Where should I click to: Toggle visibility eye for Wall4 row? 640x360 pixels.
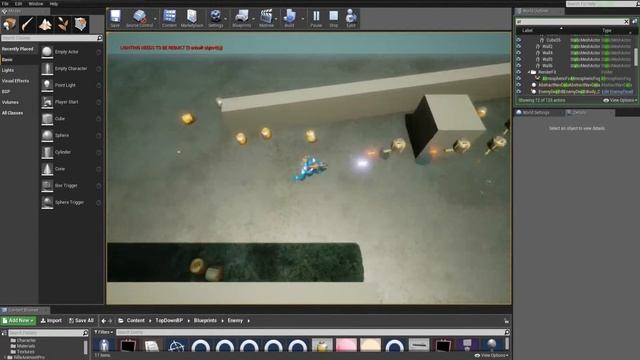coord(518,53)
